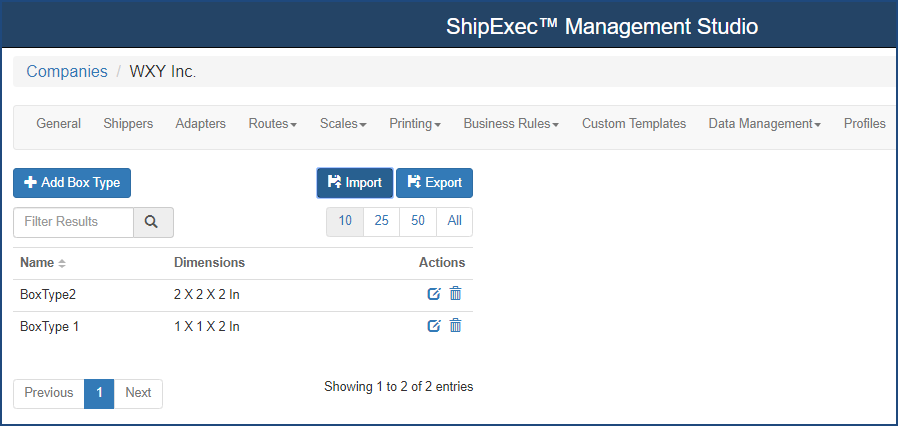Click the Add Box Type button
Viewport: 898px width, 426px height.
[72, 183]
